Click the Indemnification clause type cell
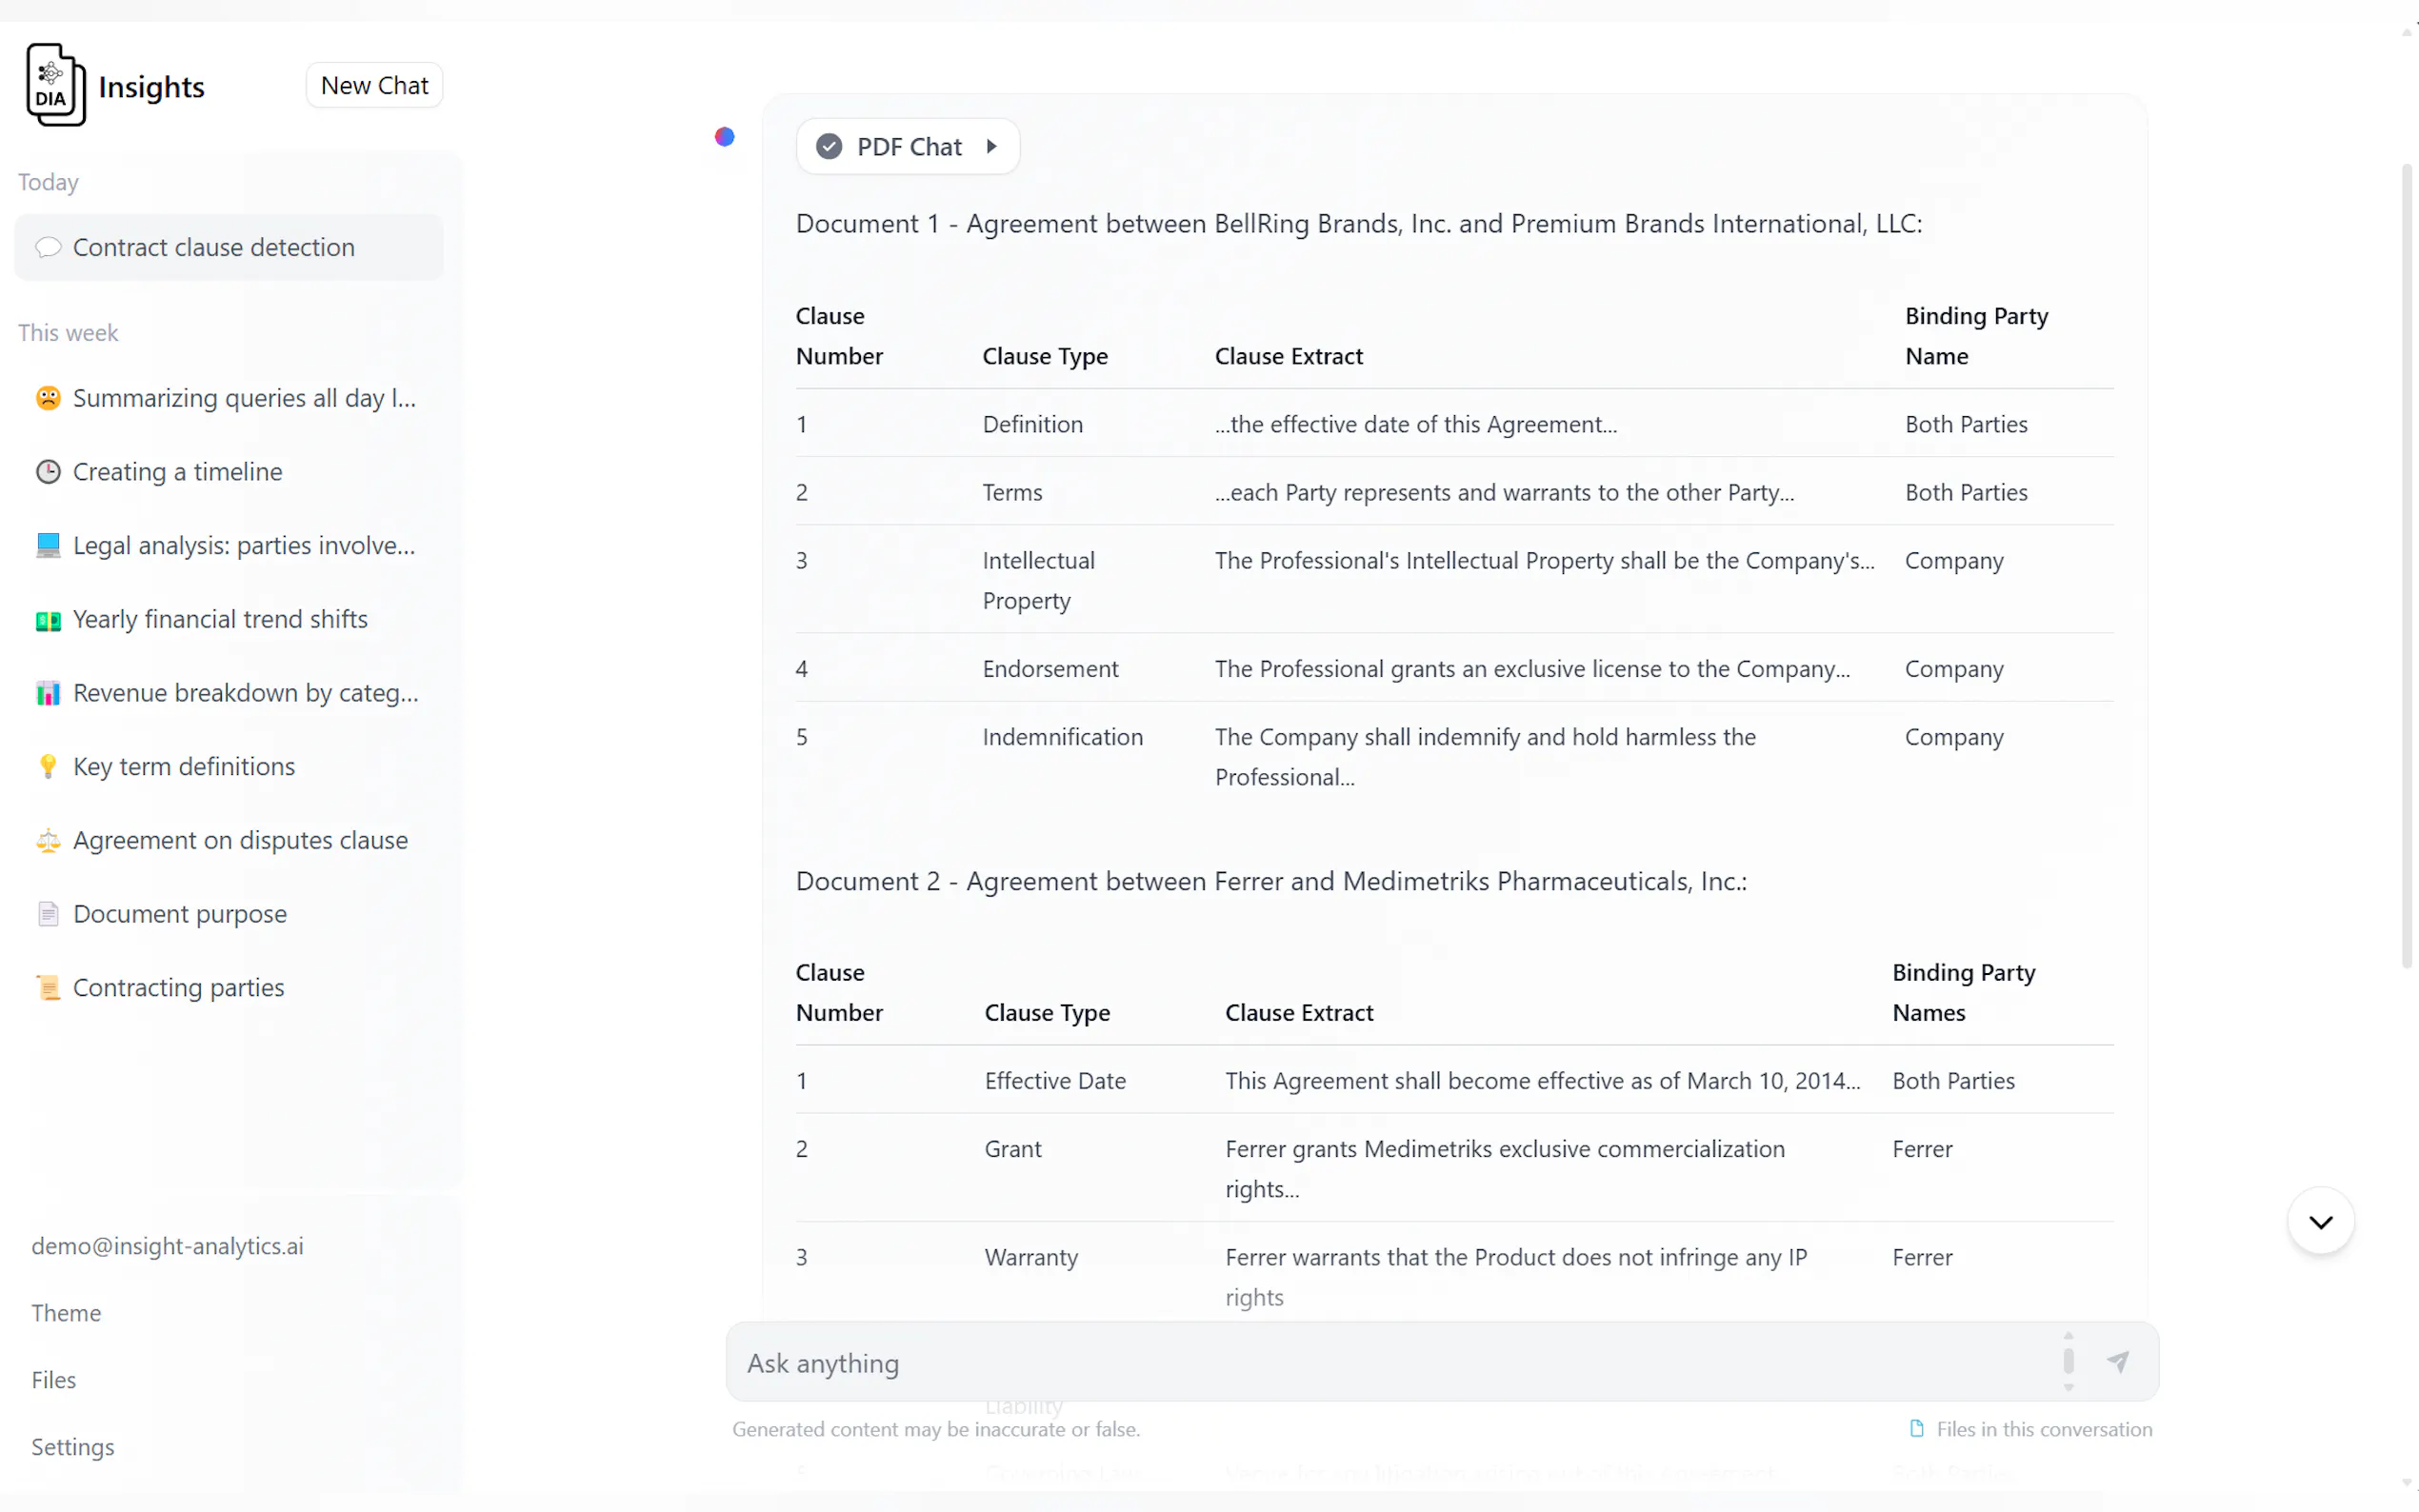Screen dimensions: 2419x1512 click(1062, 737)
